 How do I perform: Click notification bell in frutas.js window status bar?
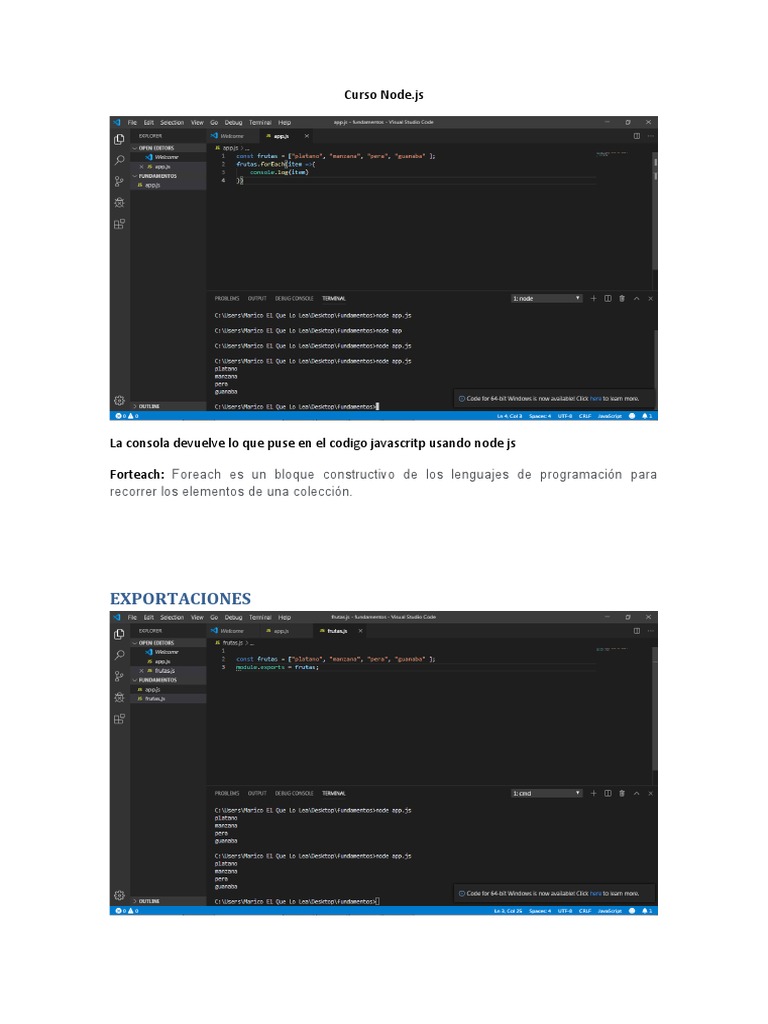(x=647, y=911)
